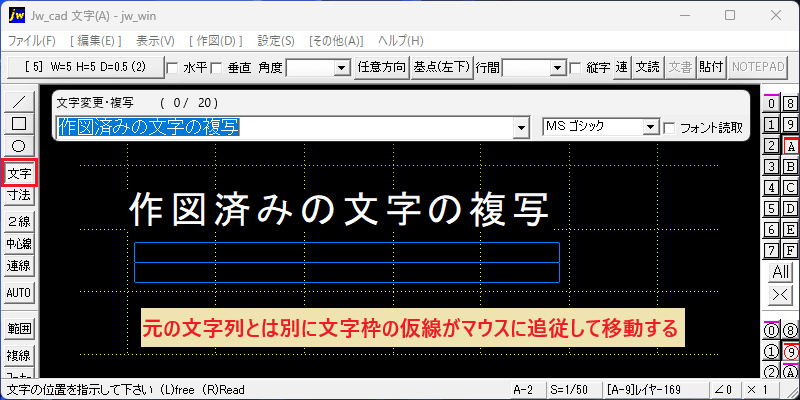This screenshot has width=800, height=400.
Task: Select layer group button 9 circled in red
Action: (790, 352)
